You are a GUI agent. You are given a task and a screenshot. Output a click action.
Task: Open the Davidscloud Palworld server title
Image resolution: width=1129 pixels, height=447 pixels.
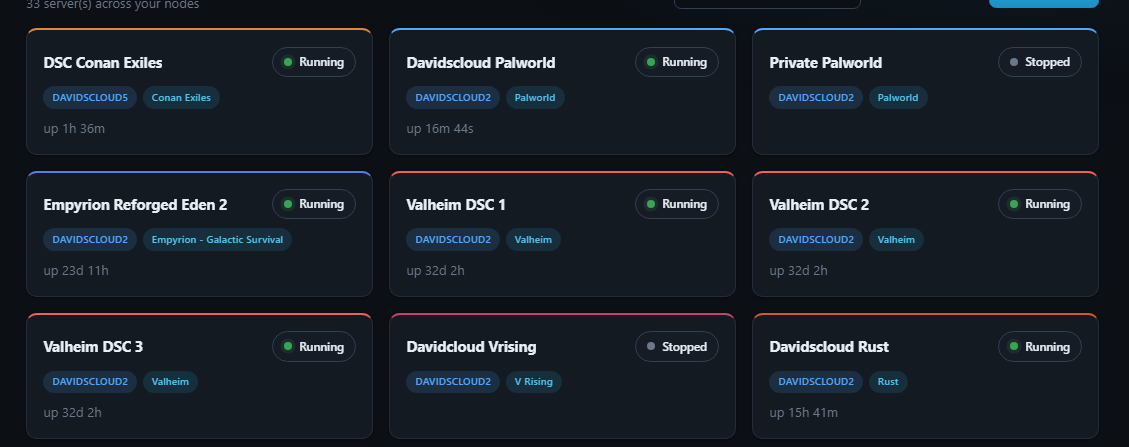click(480, 63)
